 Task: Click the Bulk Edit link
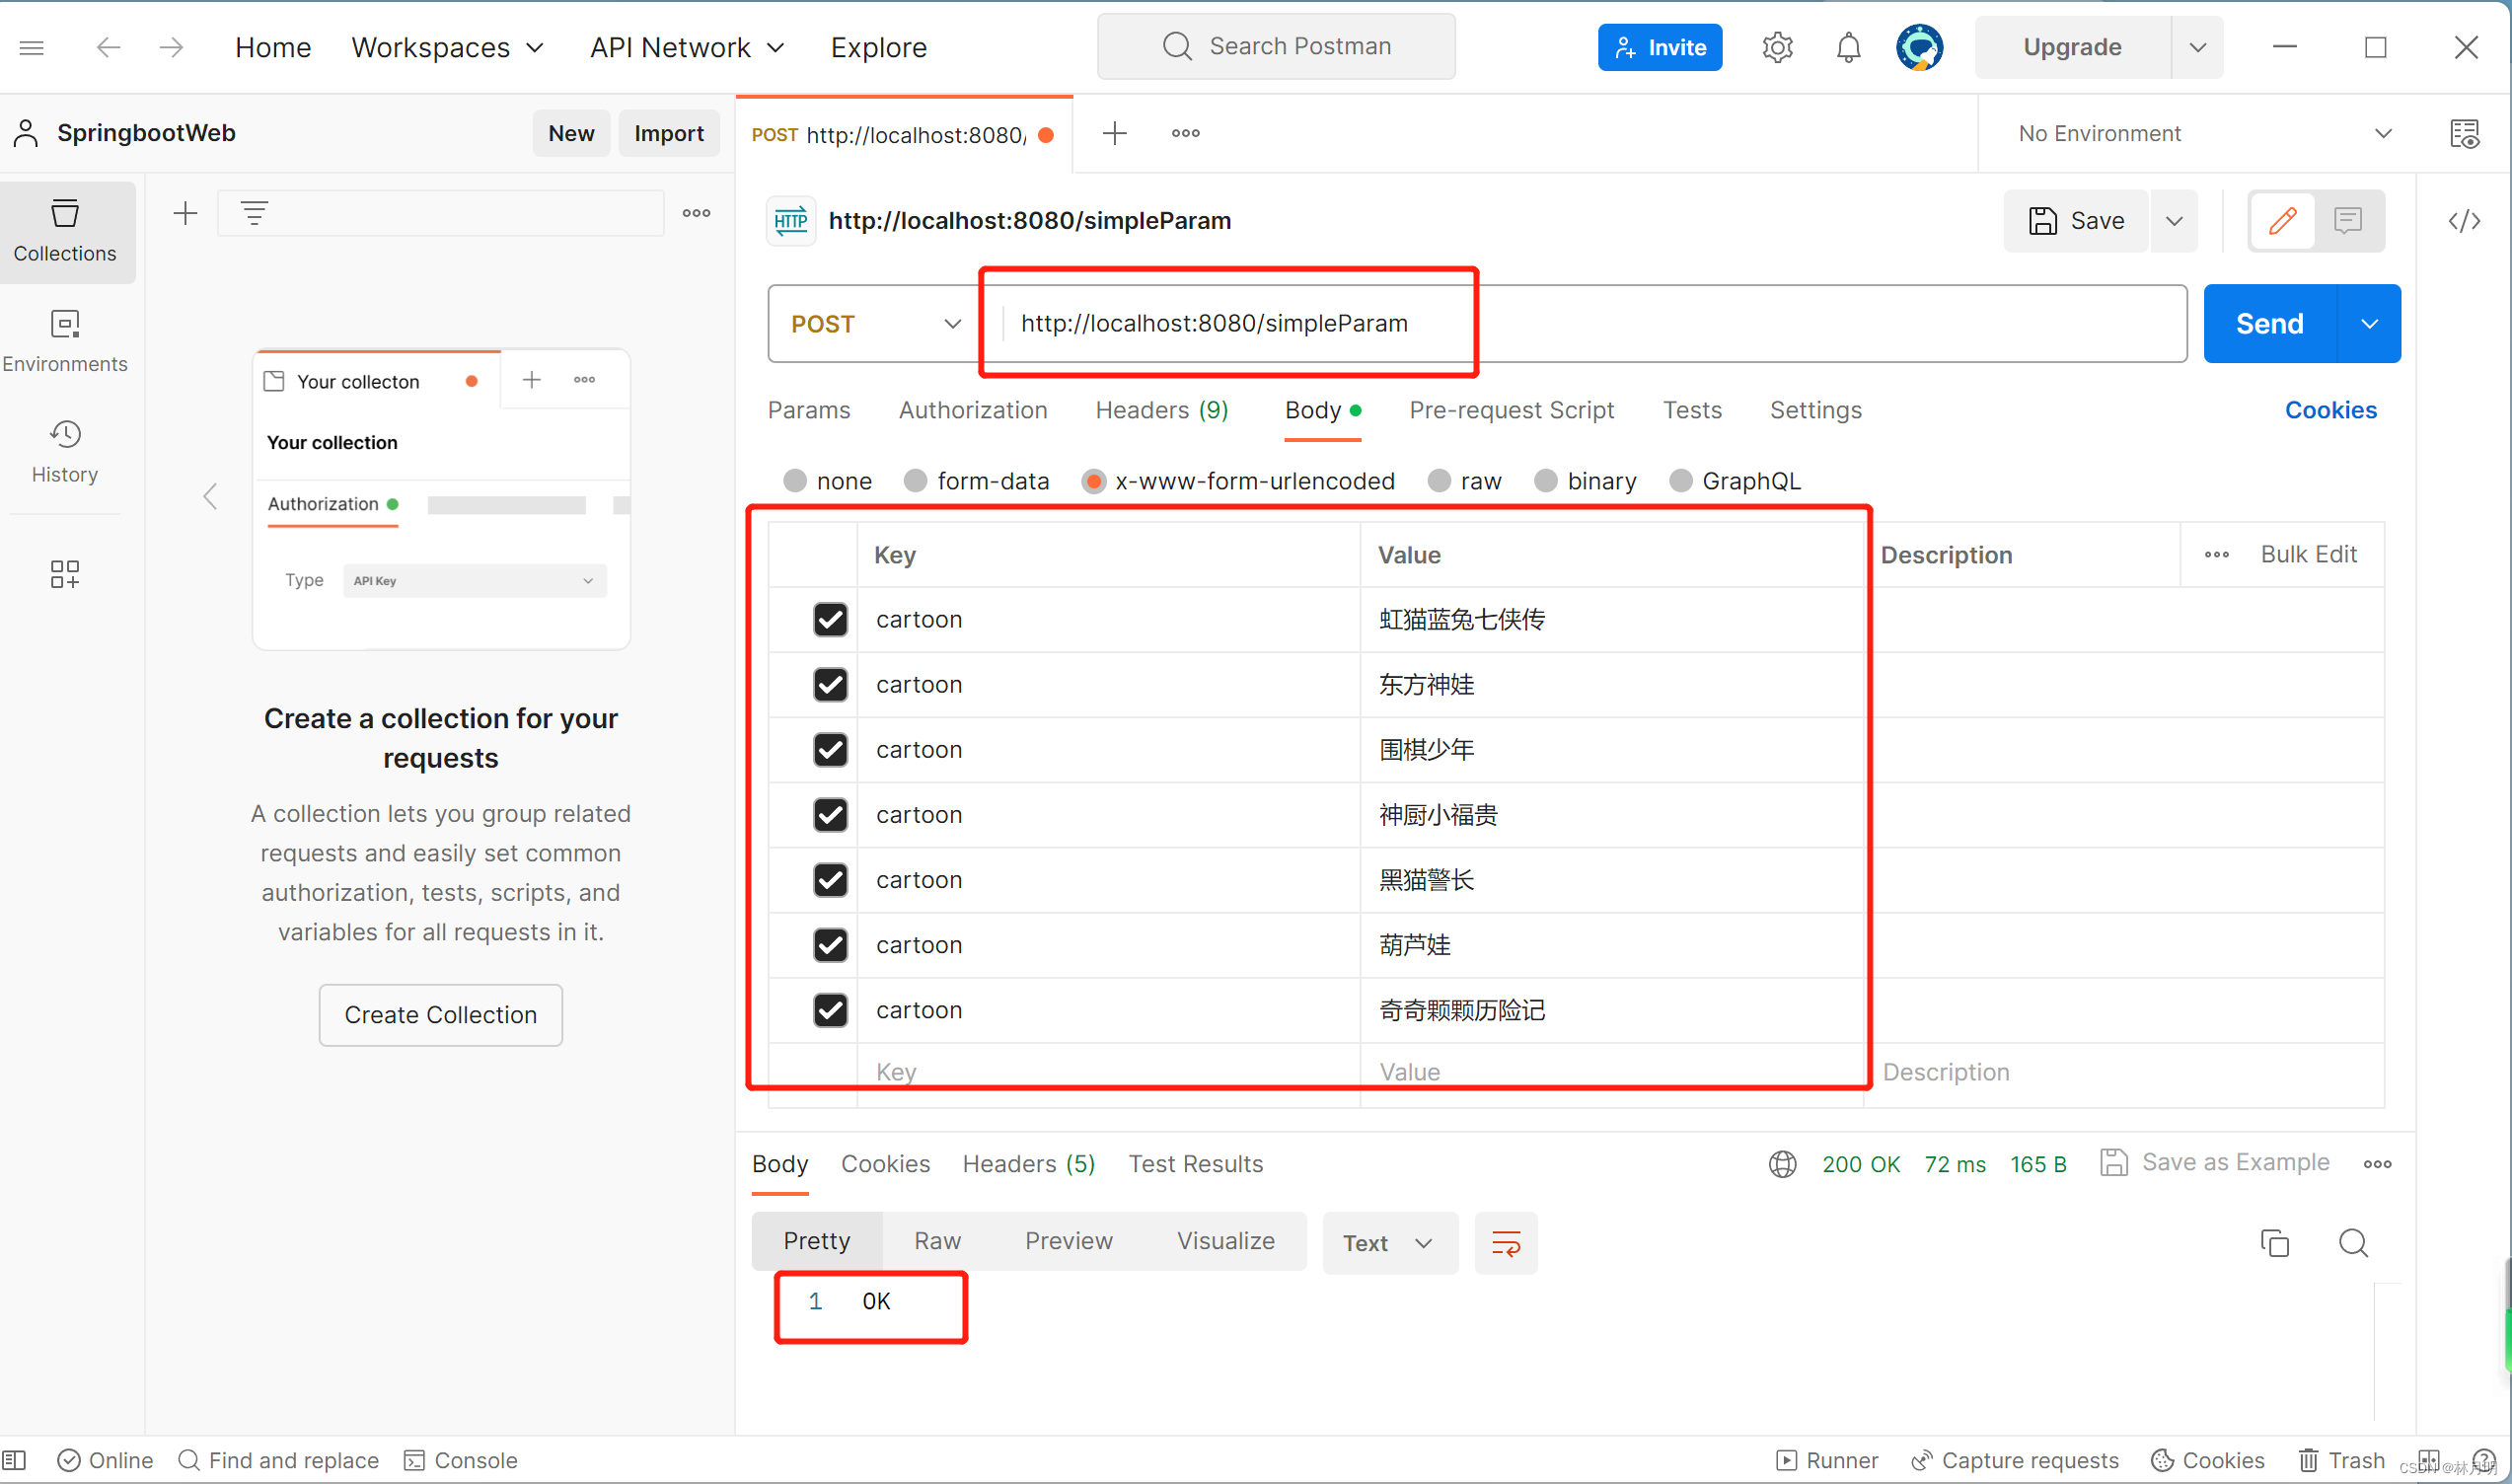[x=2308, y=554]
